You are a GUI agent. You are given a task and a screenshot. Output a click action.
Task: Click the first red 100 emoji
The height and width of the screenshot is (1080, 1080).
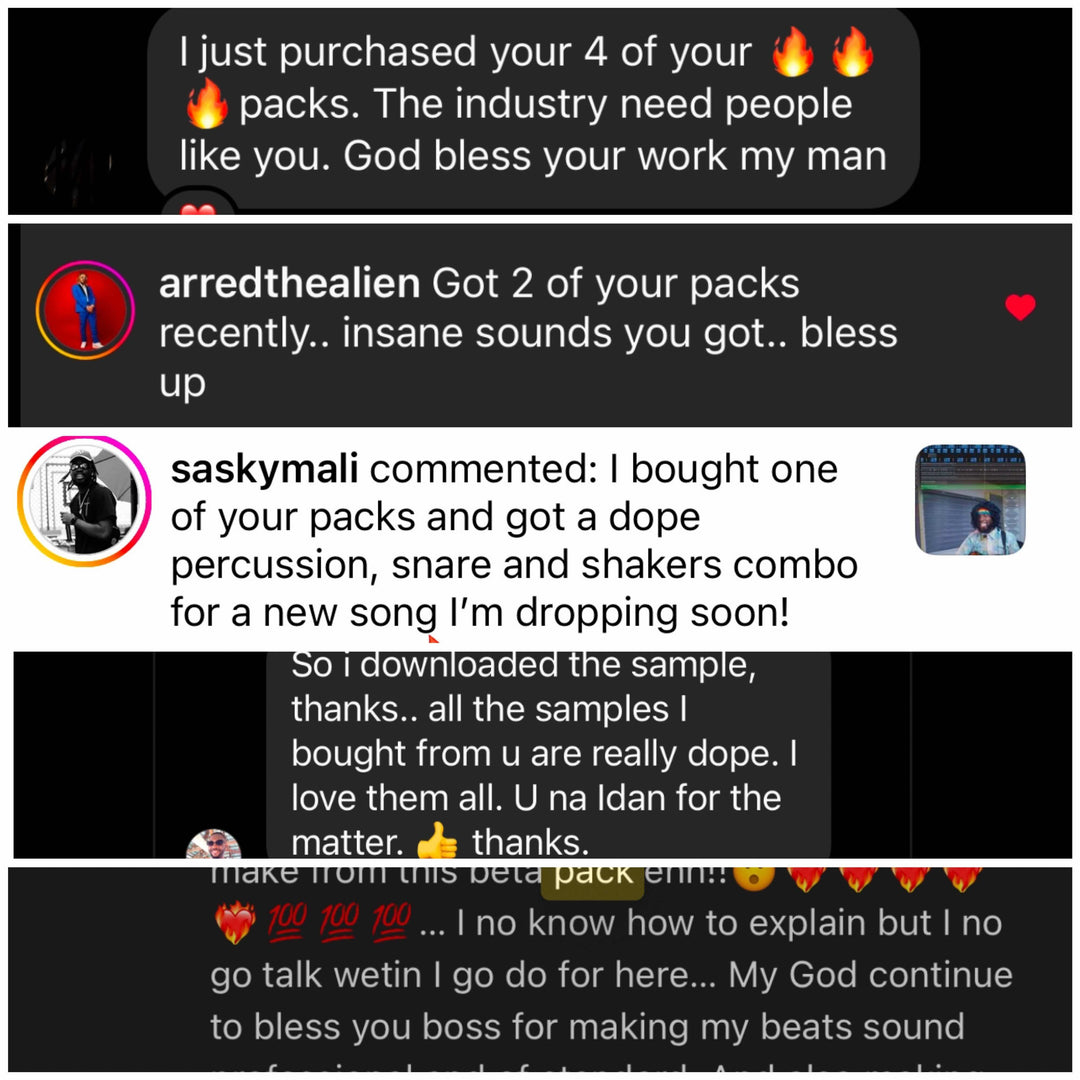pyautogui.click(x=288, y=922)
